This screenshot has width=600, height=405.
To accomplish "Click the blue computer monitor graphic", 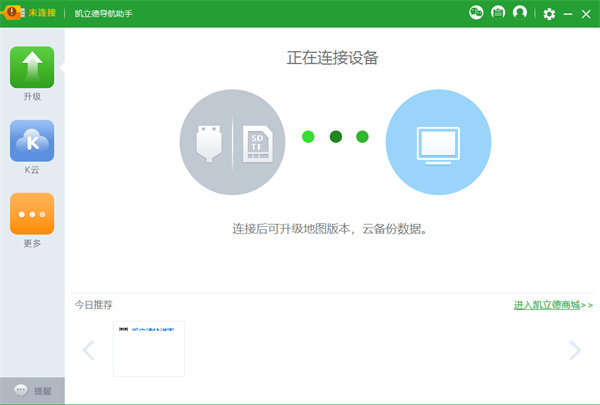I will [438, 143].
